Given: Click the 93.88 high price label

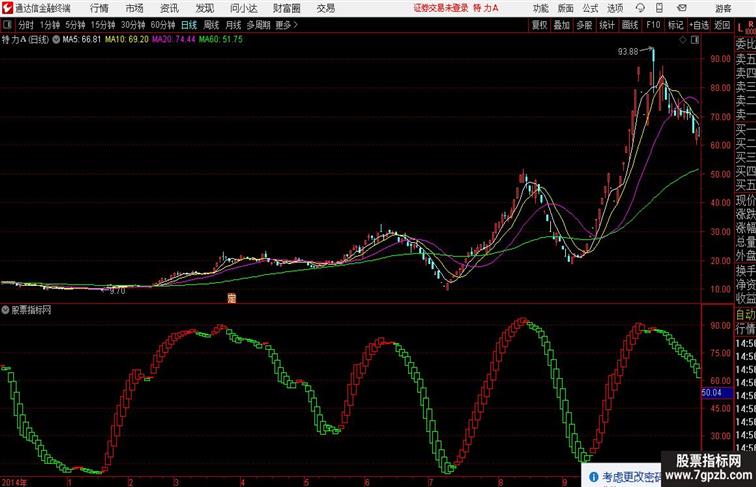Looking at the screenshot, I should (x=628, y=52).
